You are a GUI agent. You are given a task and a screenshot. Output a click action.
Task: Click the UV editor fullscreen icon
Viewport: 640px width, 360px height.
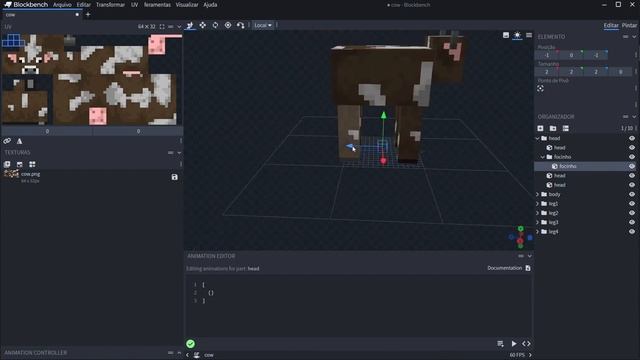[162, 27]
